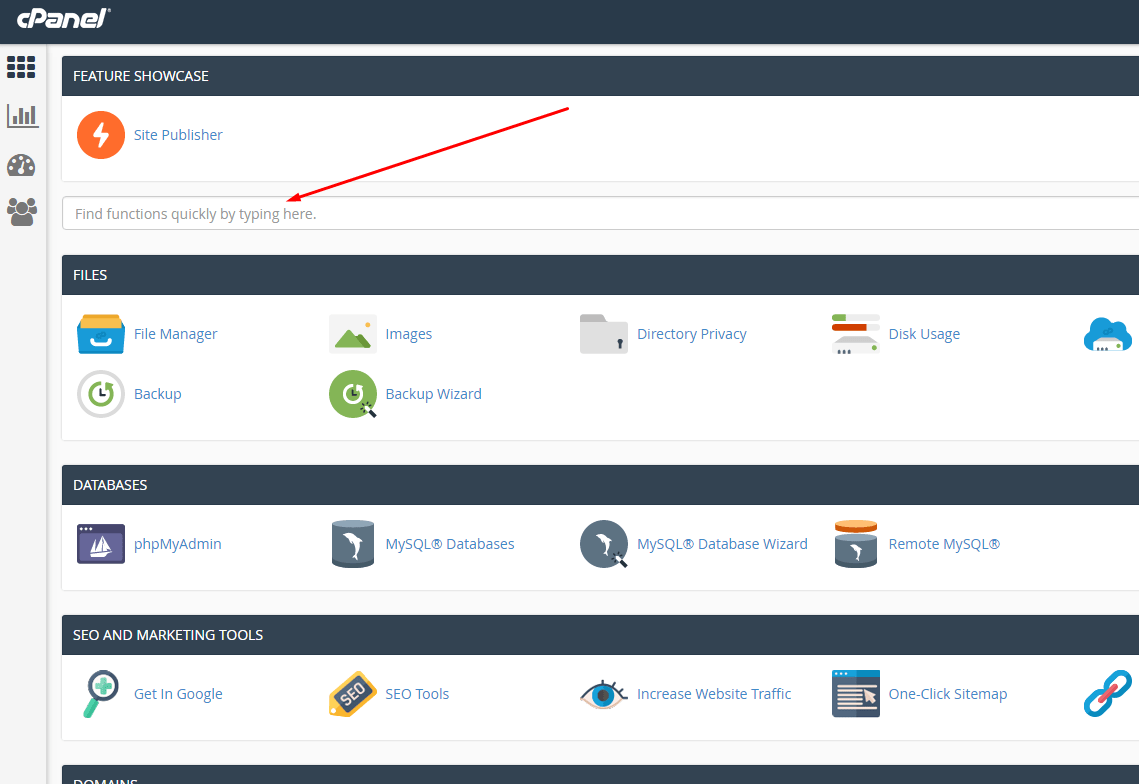Open the Remote MySQL® link

943,544
